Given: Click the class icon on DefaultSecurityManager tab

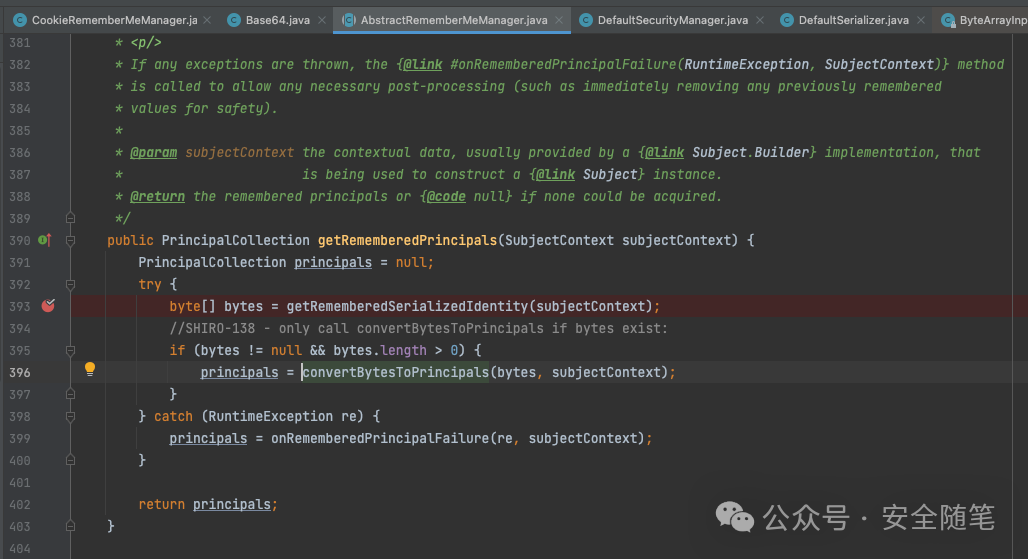Looking at the screenshot, I should [x=586, y=20].
